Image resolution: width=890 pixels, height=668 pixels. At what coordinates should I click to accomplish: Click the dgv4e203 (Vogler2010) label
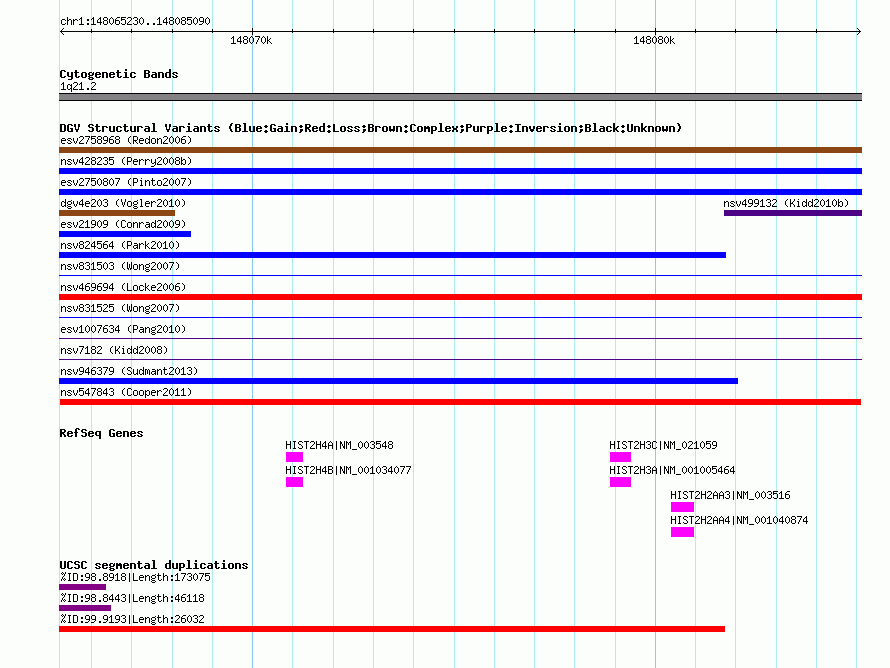tap(123, 203)
